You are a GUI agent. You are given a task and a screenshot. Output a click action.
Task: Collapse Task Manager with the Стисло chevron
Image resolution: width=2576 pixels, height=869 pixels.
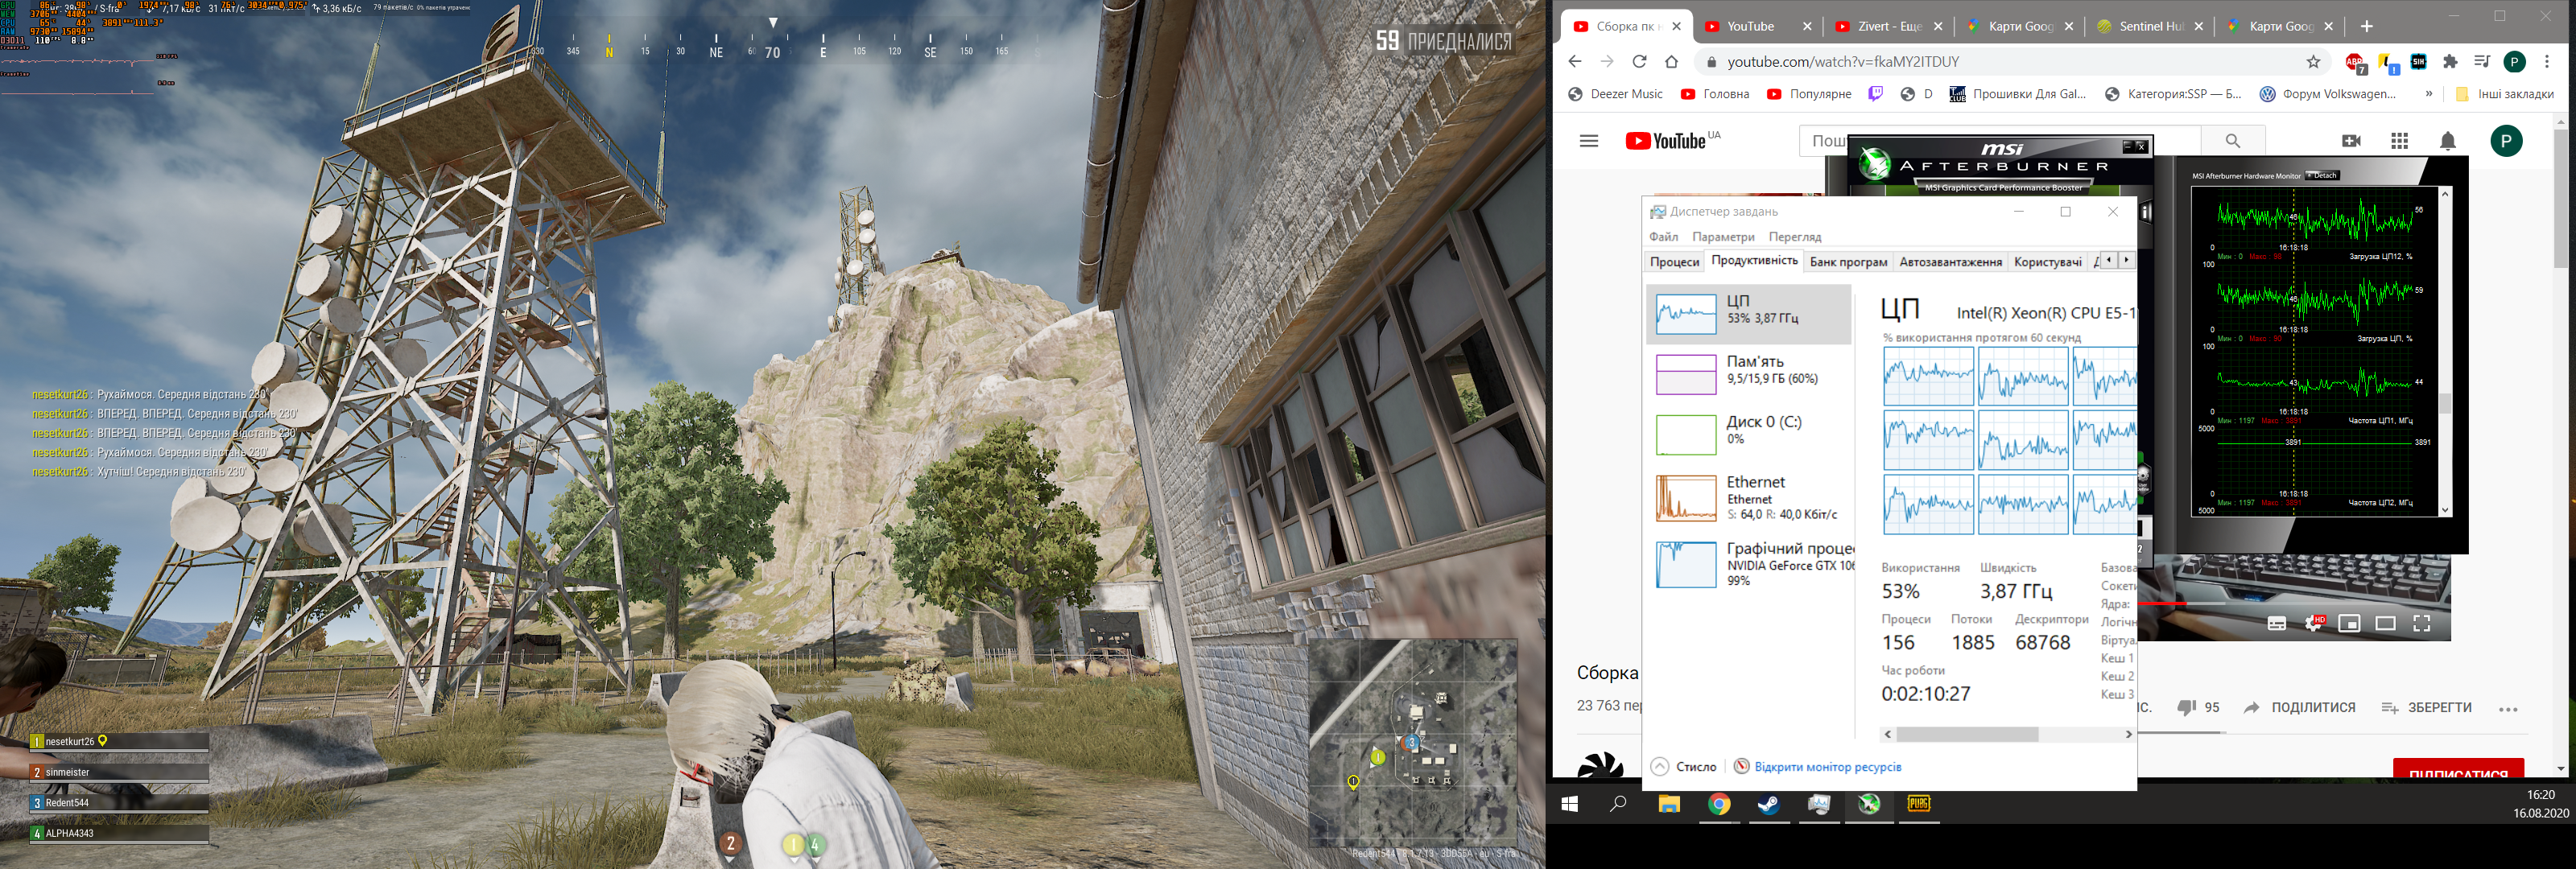pos(1660,766)
